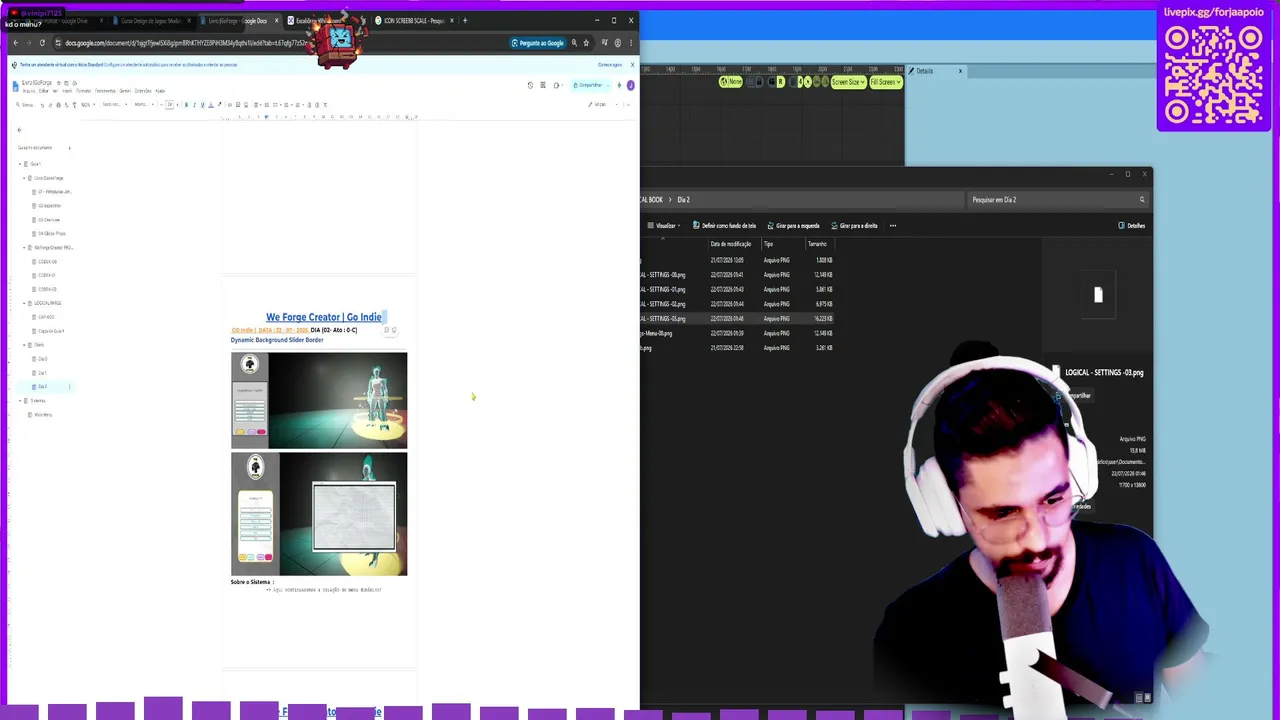
Task: Open the zoom level dropdown showing 100%
Action: click(x=87, y=105)
